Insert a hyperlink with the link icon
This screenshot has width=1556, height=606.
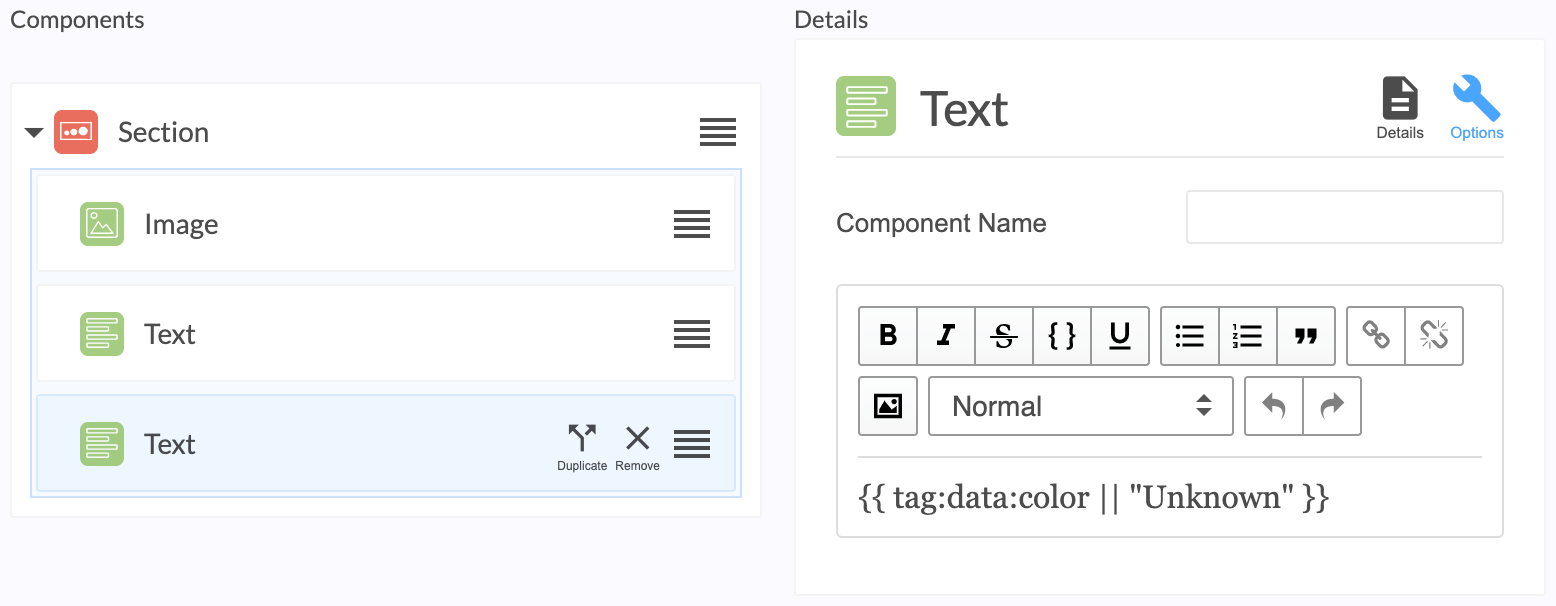tap(1376, 335)
